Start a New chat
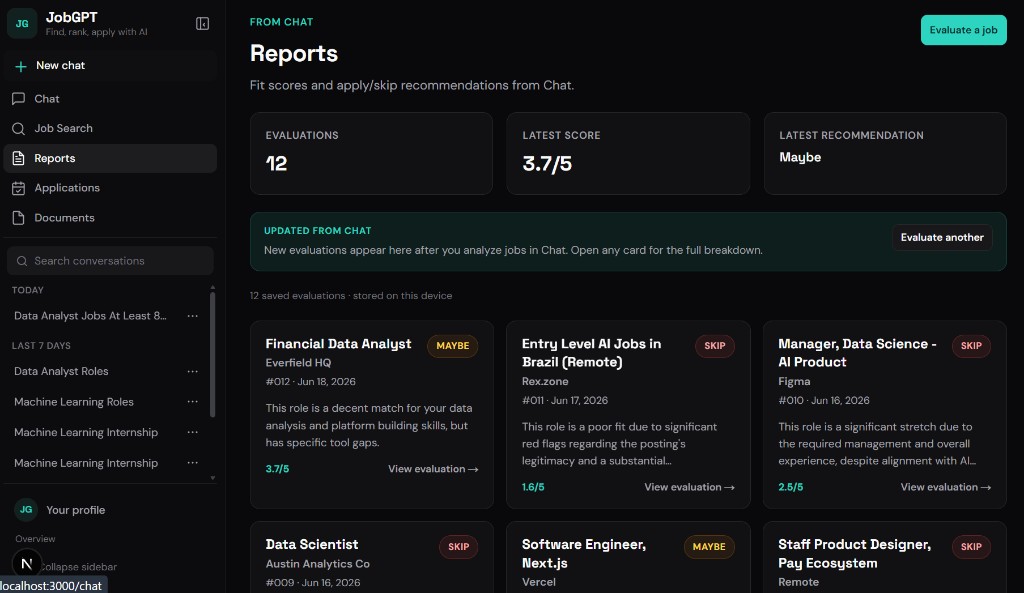Viewport: 1024px width, 593px height. coord(110,65)
